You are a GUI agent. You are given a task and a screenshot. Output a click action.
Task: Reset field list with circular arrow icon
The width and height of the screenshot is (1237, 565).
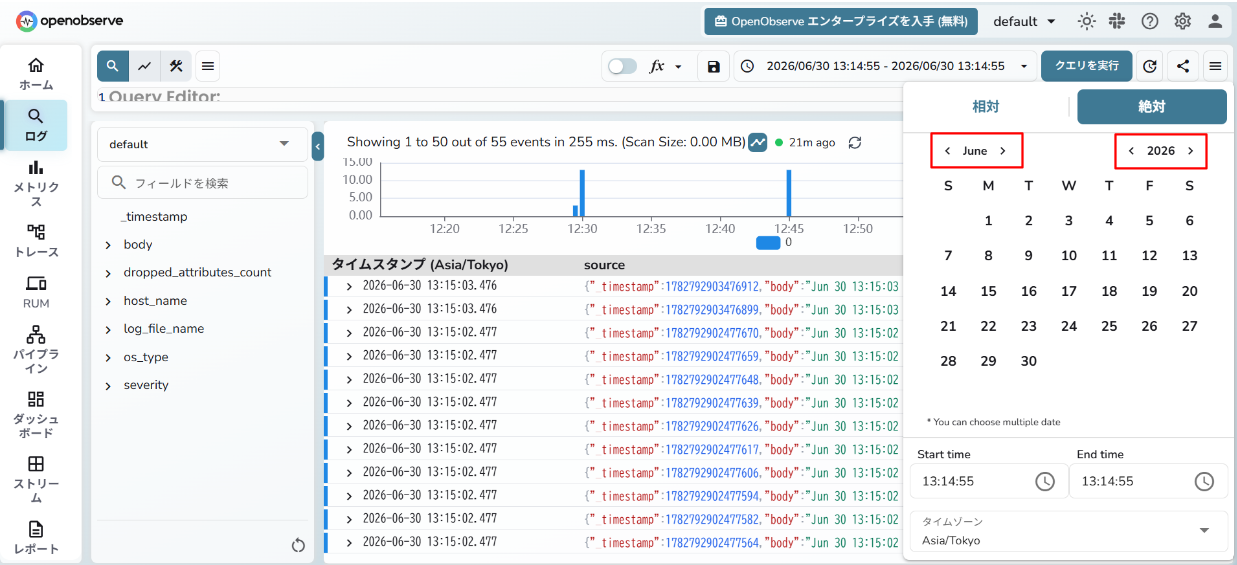(x=298, y=545)
